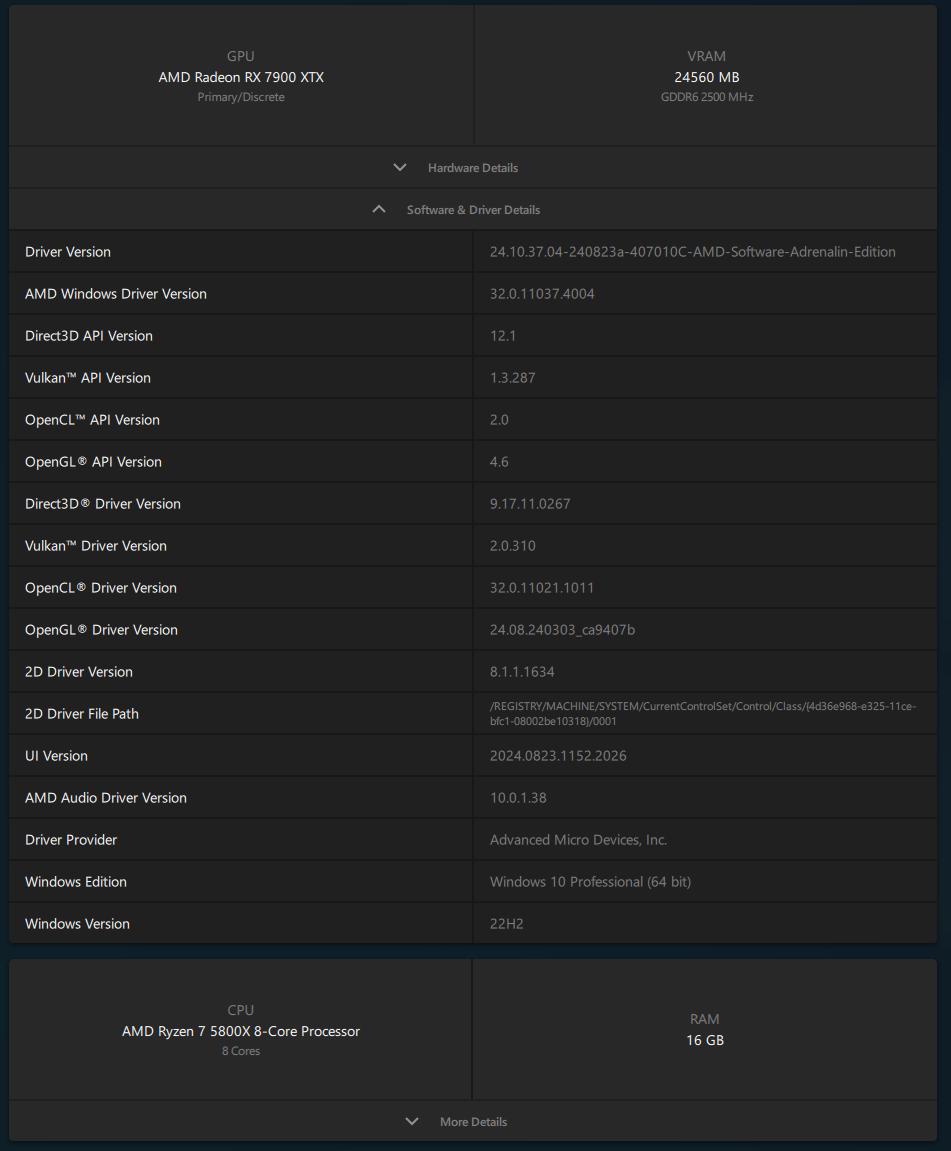Select UI Version value 2024.0823.1152.2026

click(558, 755)
